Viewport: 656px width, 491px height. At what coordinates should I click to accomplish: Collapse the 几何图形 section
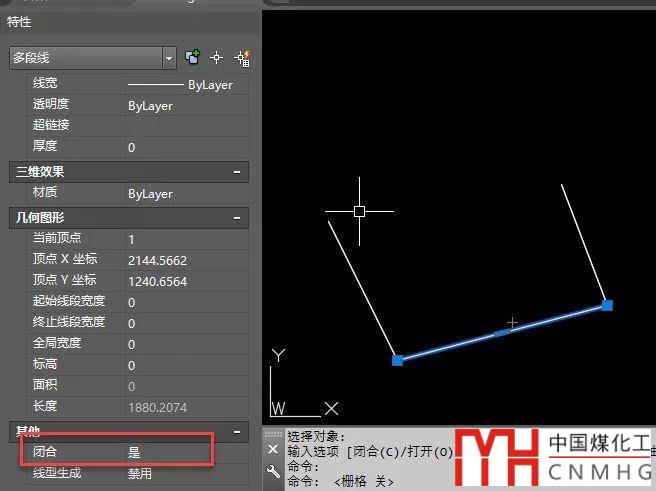237,217
